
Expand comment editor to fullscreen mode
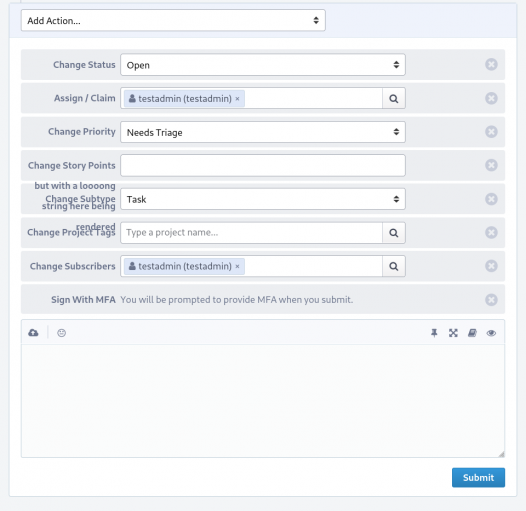[x=453, y=333]
